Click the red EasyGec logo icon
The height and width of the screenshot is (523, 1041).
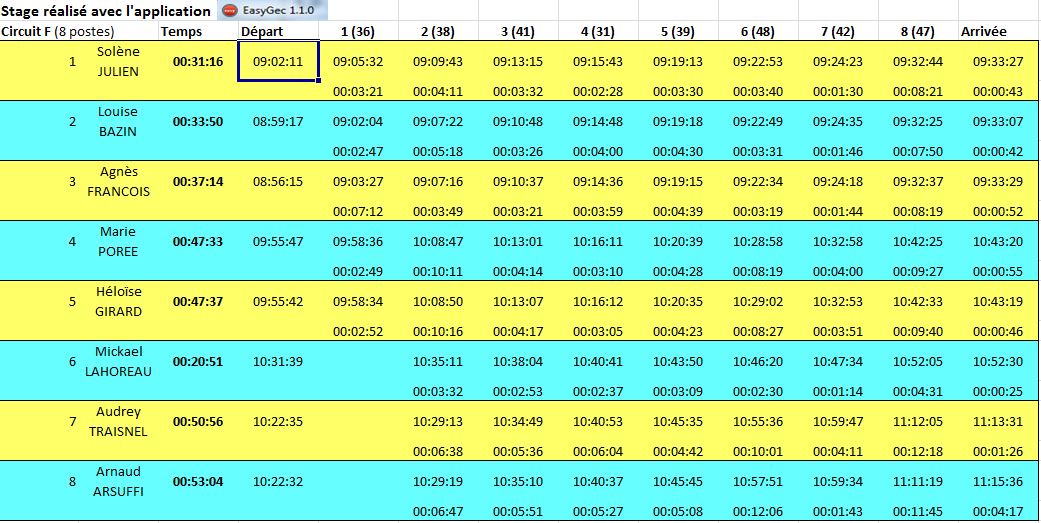click(229, 11)
